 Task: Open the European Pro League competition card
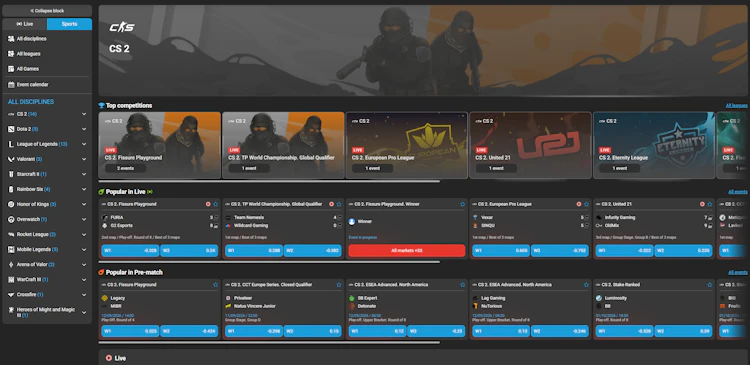pyautogui.click(x=407, y=145)
